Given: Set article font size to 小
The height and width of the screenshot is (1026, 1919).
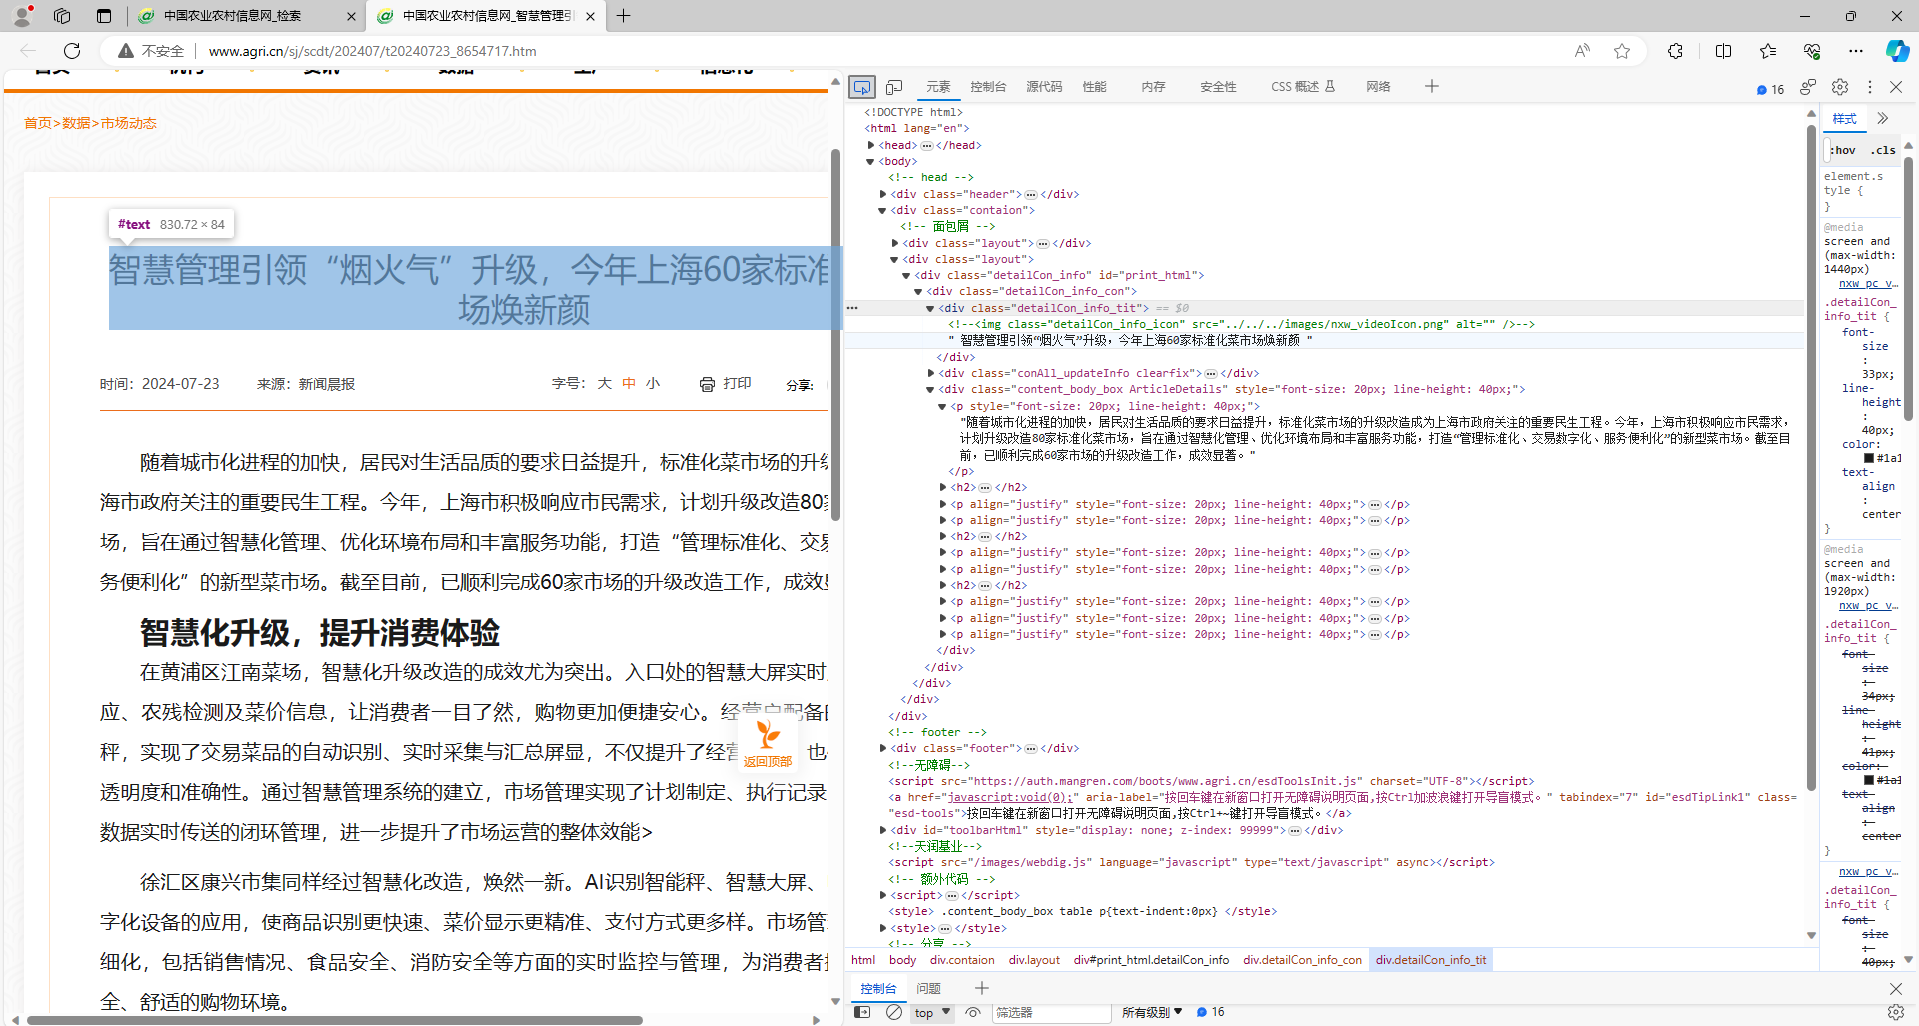Looking at the screenshot, I should coord(653,383).
